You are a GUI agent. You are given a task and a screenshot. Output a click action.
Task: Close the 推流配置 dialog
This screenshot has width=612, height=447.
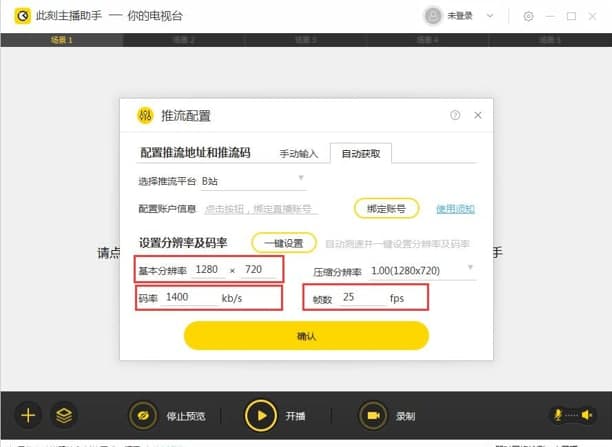click(478, 115)
